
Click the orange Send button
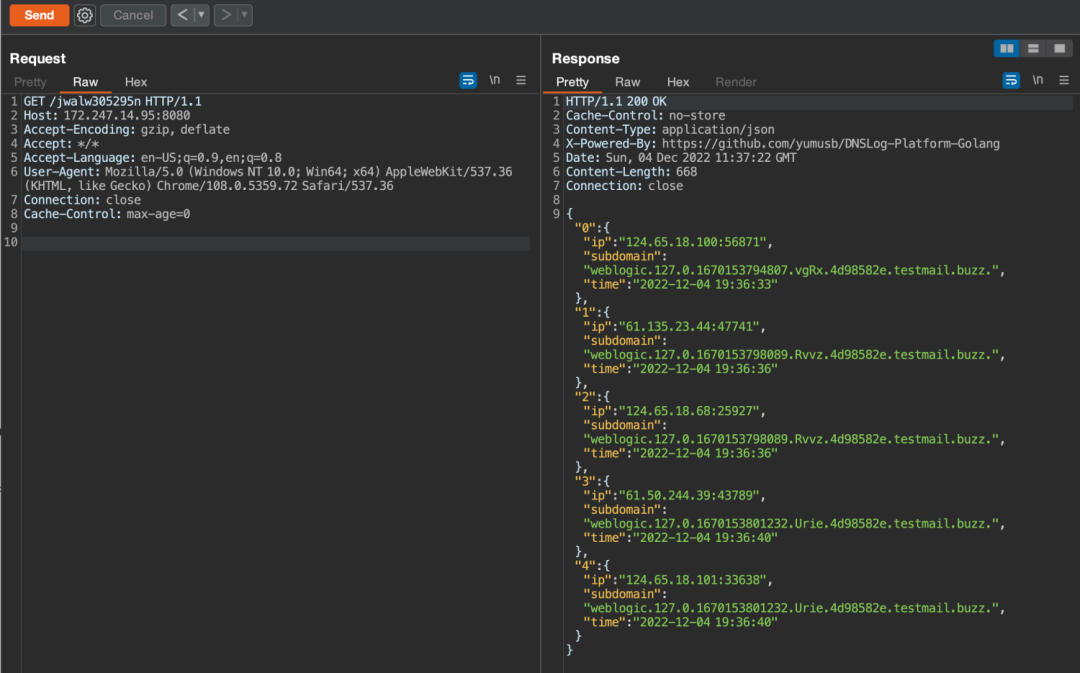(39, 15)
